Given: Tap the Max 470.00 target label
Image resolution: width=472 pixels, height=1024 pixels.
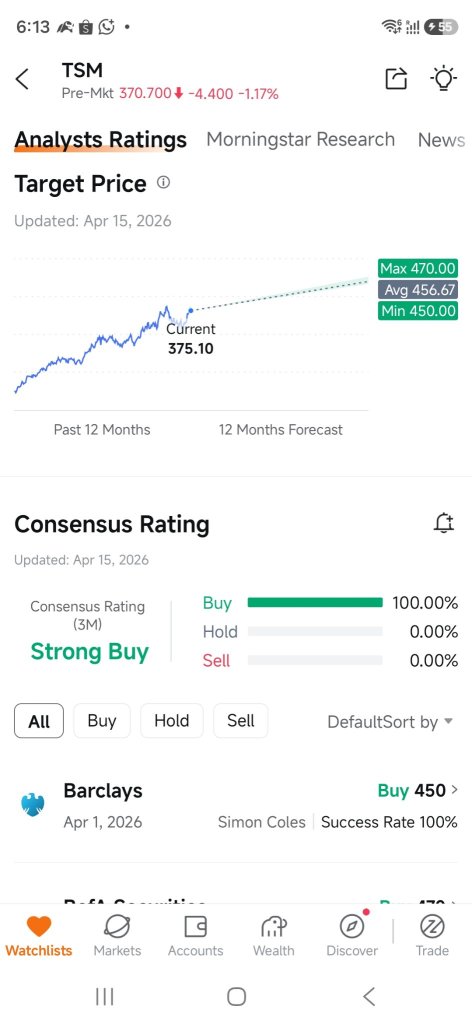Looking at the screenshot, I should click(x=418, y=268).
